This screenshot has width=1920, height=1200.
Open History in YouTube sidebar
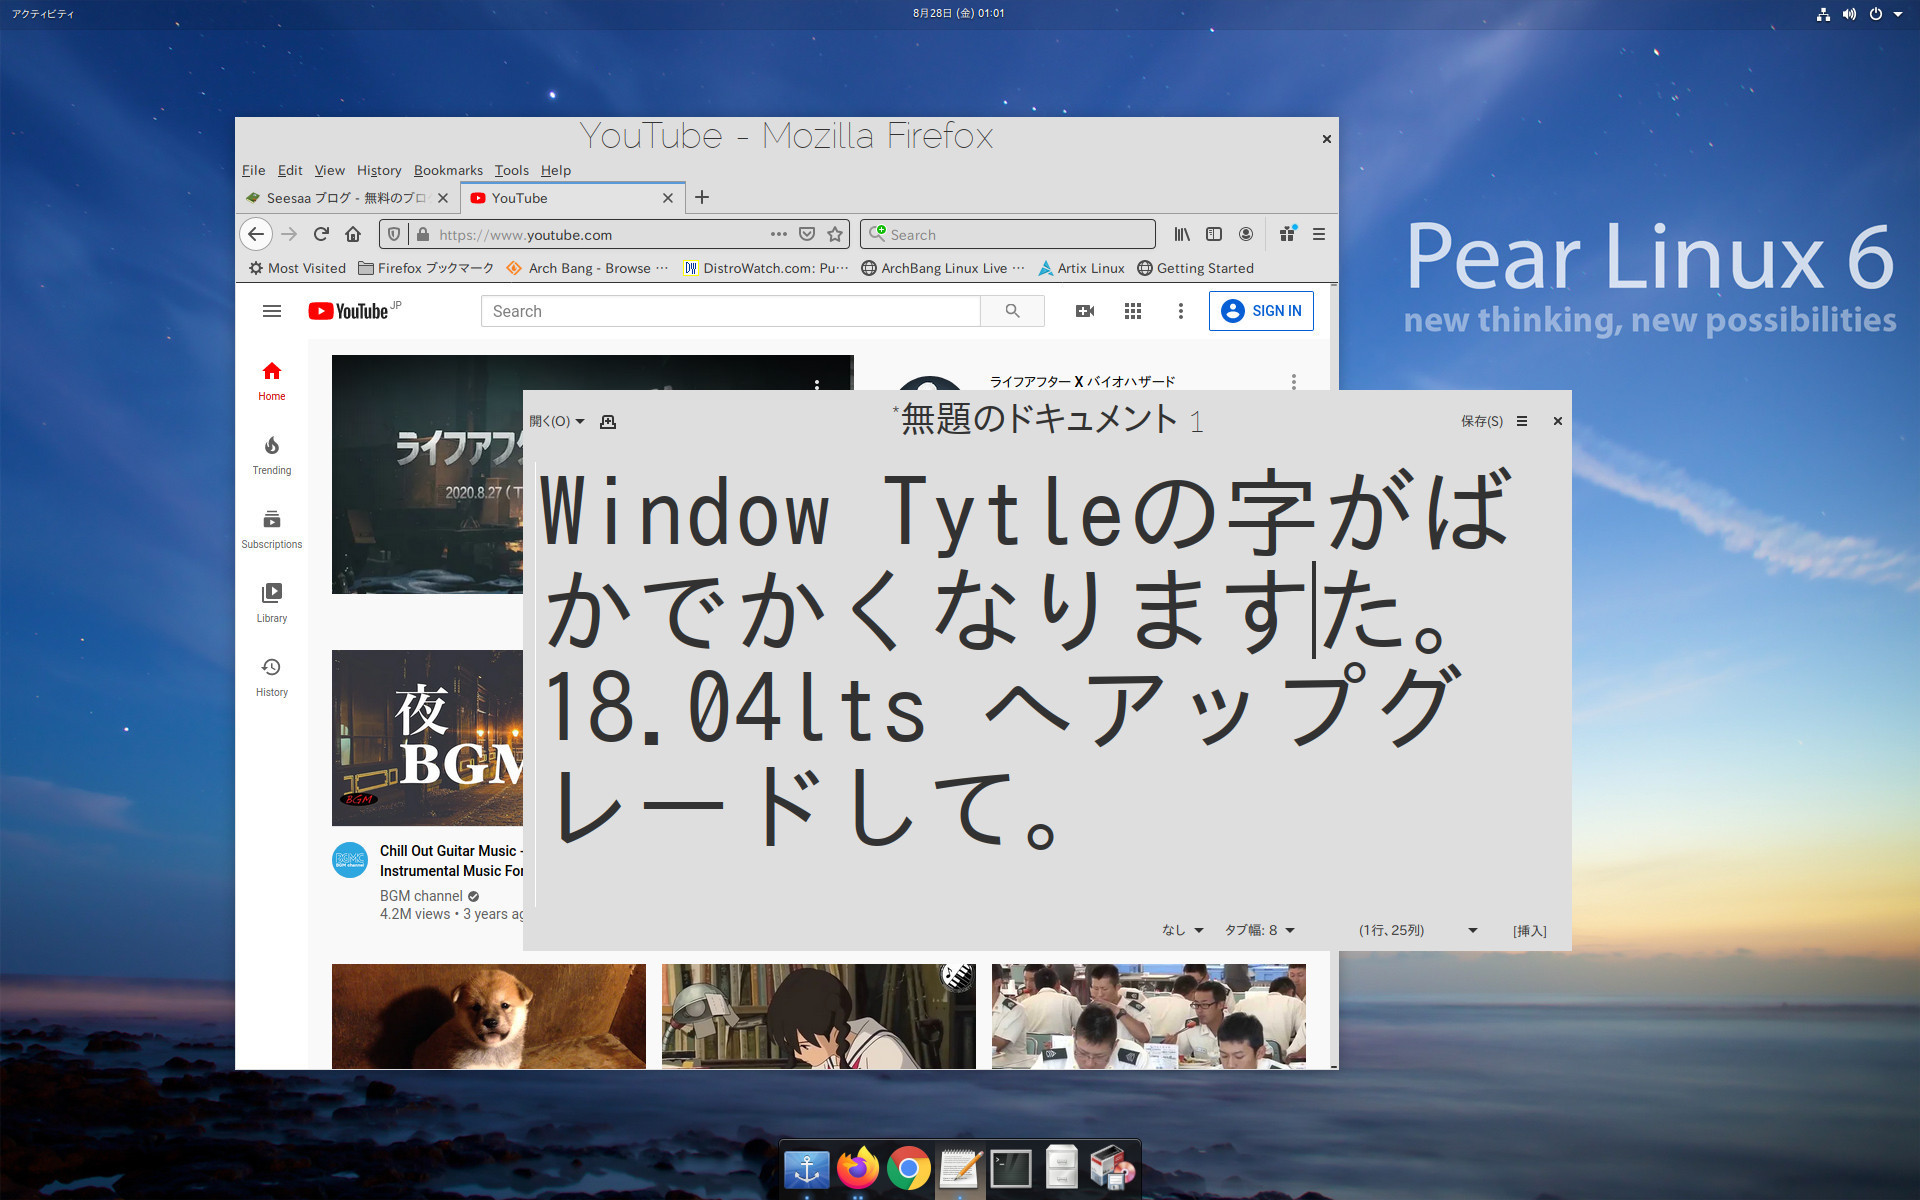pyautogui.click(x=272, y=677)
